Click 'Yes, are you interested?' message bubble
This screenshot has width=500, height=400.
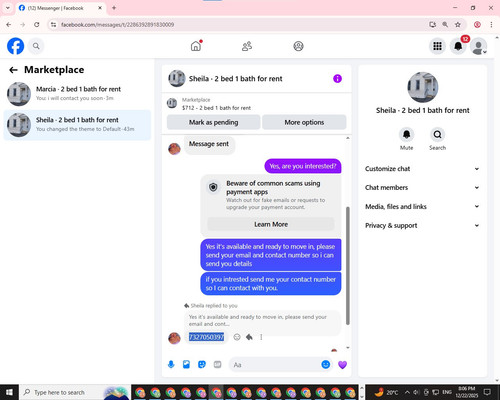click(303, 166)
